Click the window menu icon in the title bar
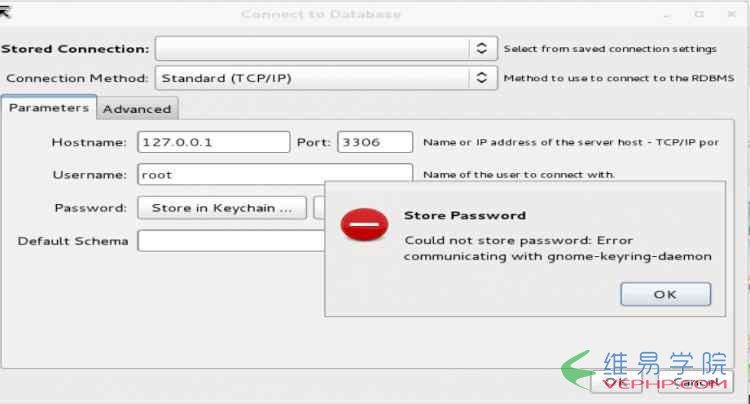 (5, 12)
